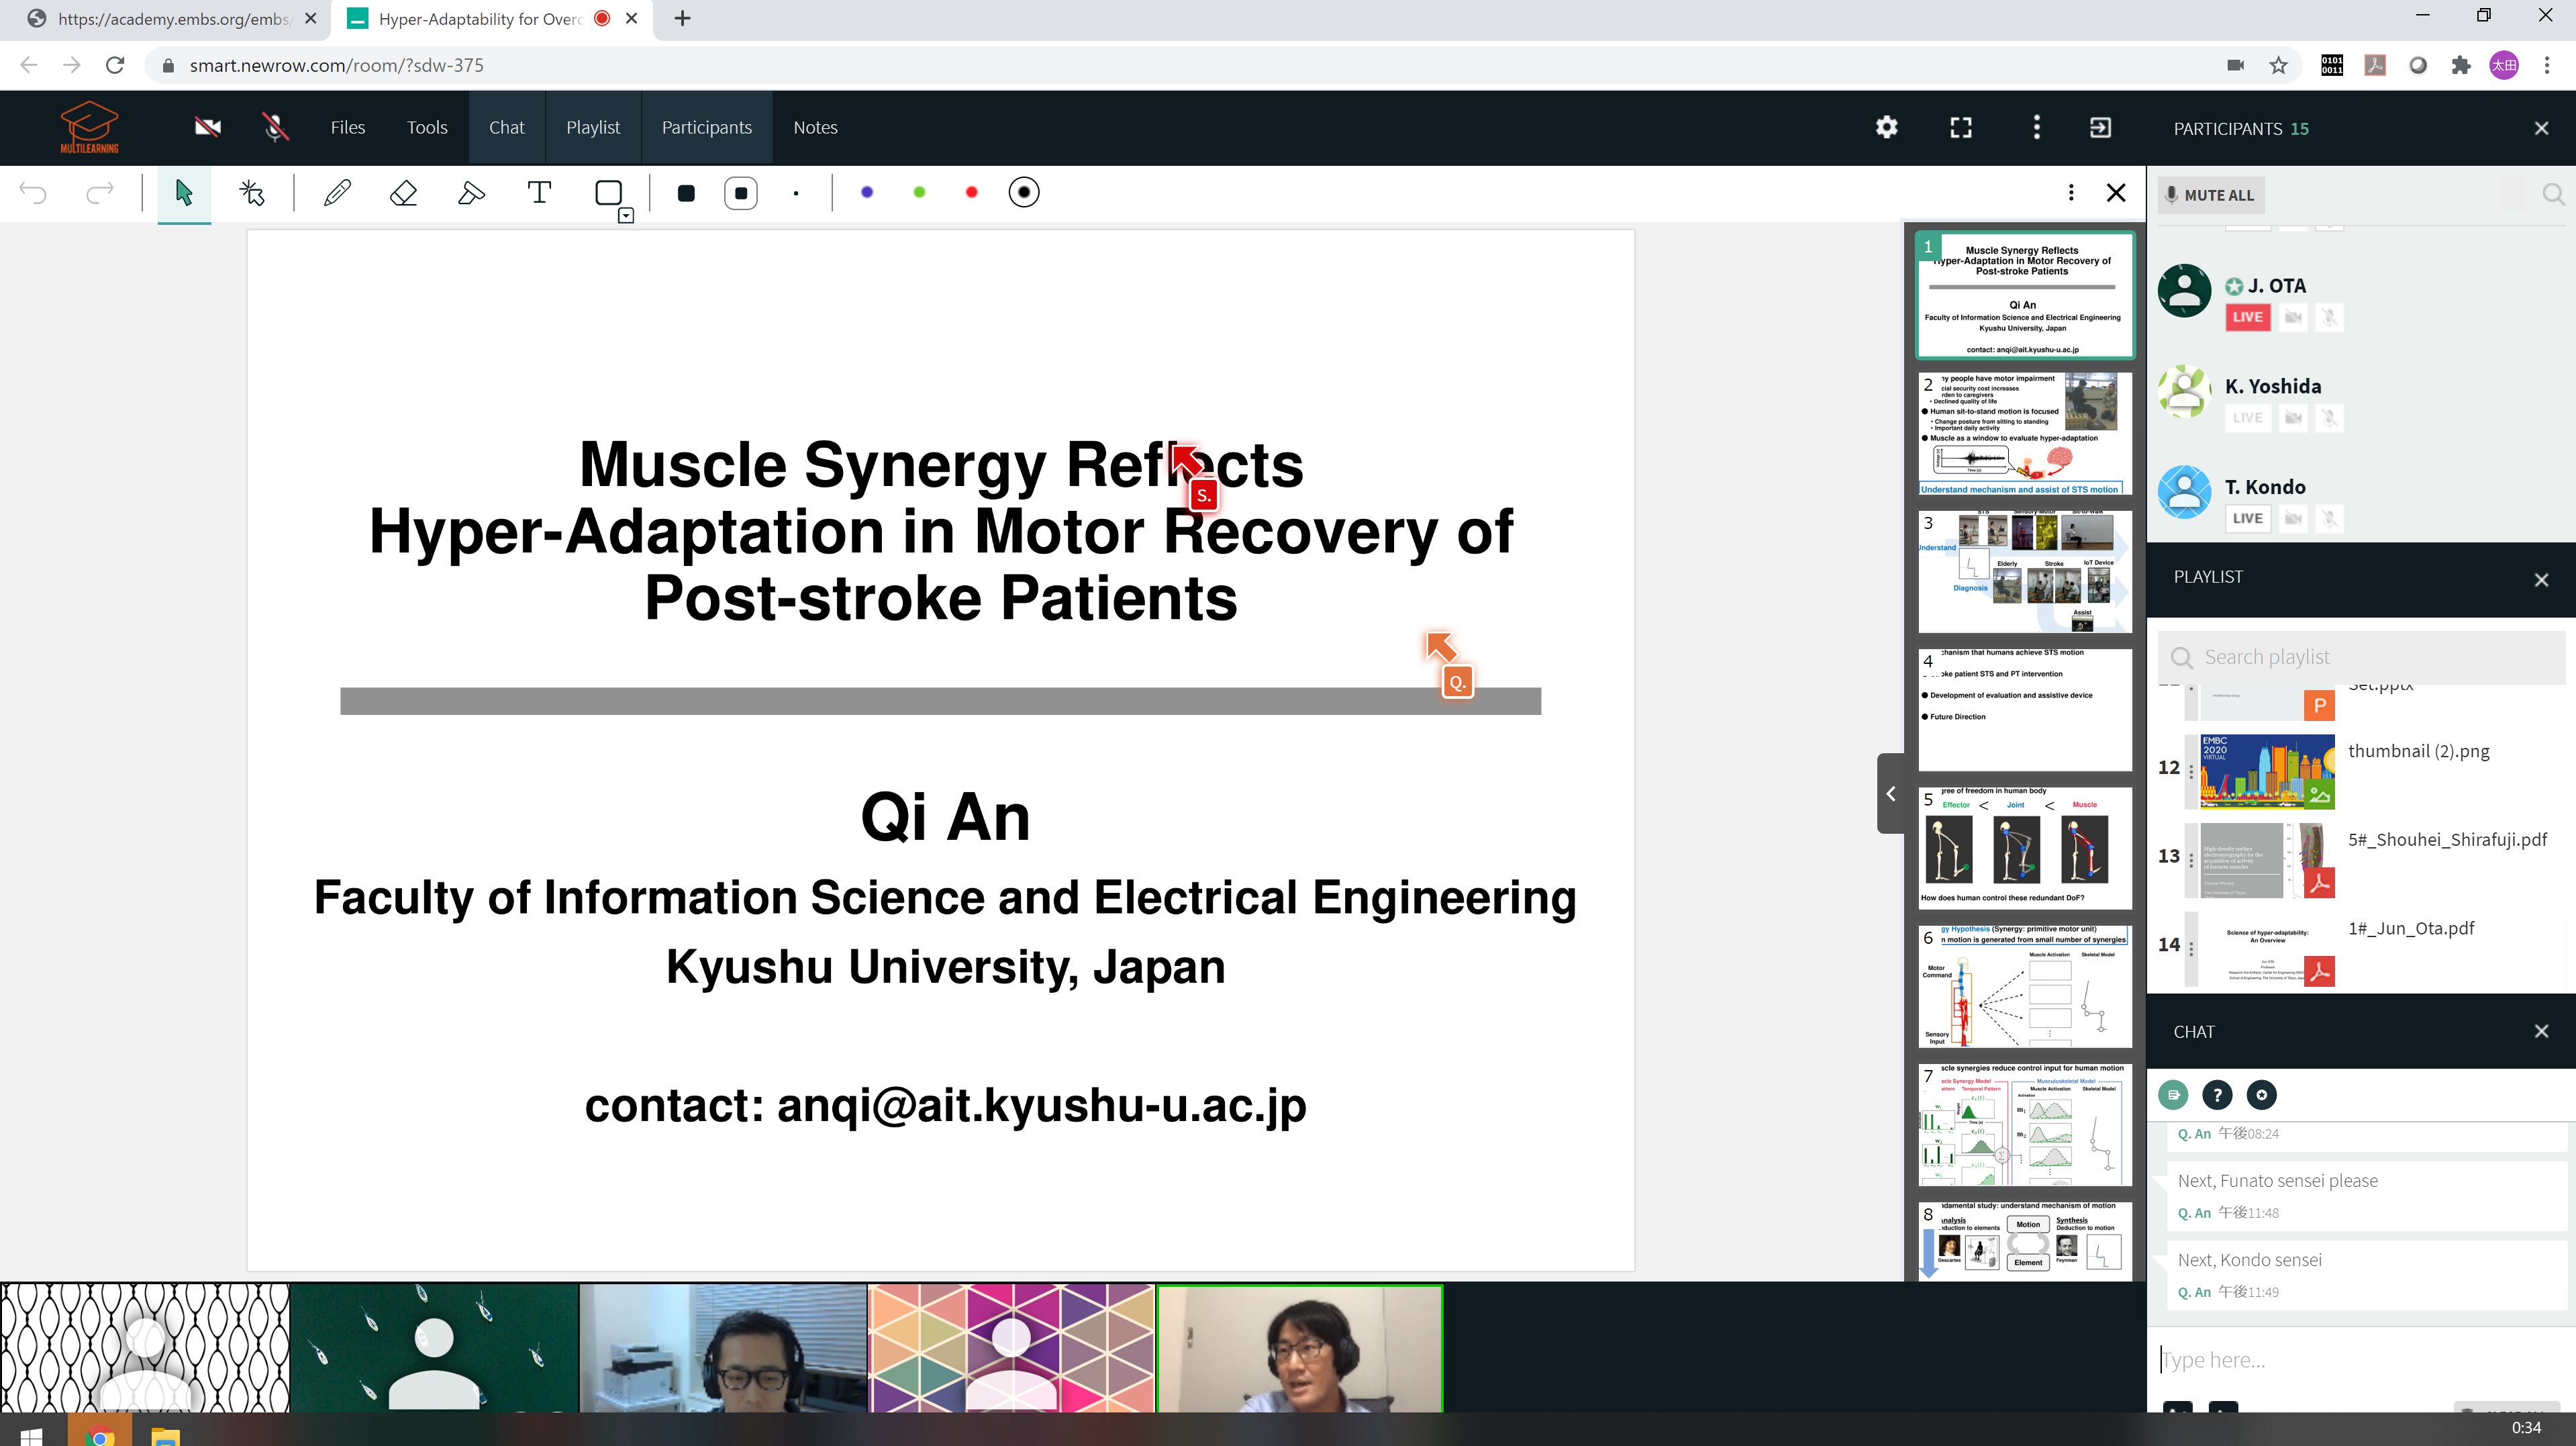This screenshot has height=1446, width=2576.
Task: Toggle T. Kondo LIVE status
Action: (2248, 518)
